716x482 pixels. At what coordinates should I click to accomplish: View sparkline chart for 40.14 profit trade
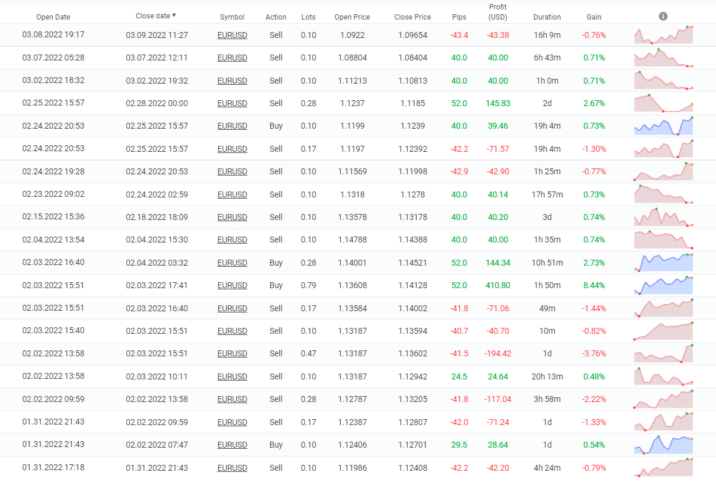tap(663, 194)
